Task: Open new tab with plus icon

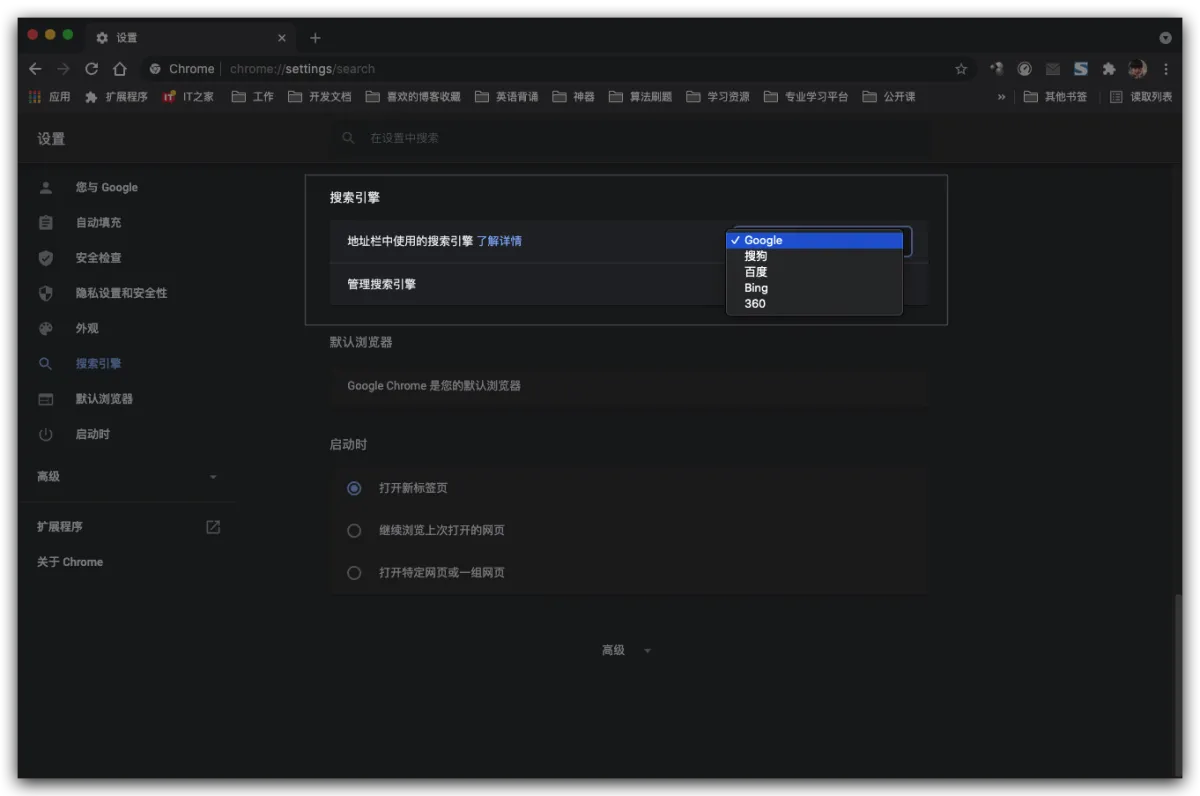Action: [315, 38]
